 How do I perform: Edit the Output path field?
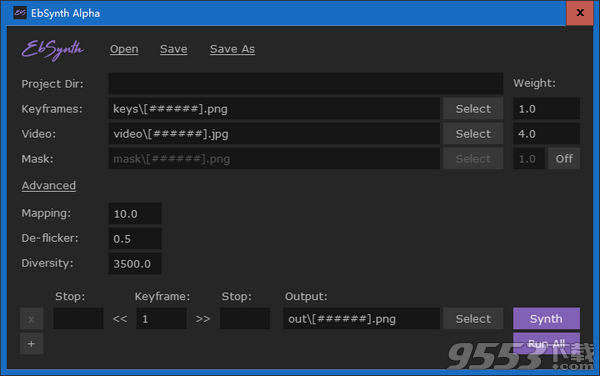coord(361,319)
